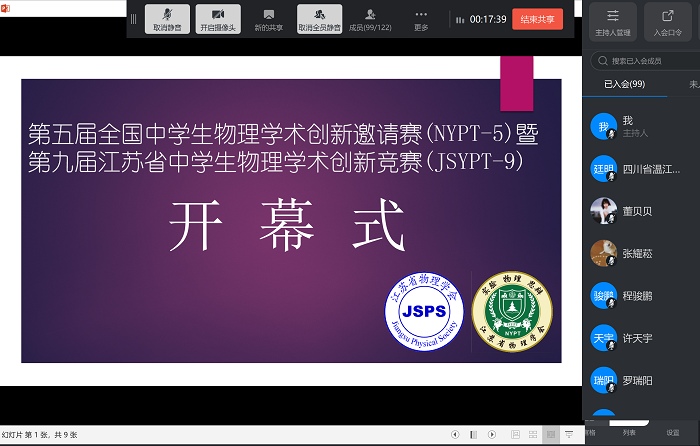Start a new share via 新的共享
Image resolution: width=700 pixels, height=446 pixels.
point(269,20)
